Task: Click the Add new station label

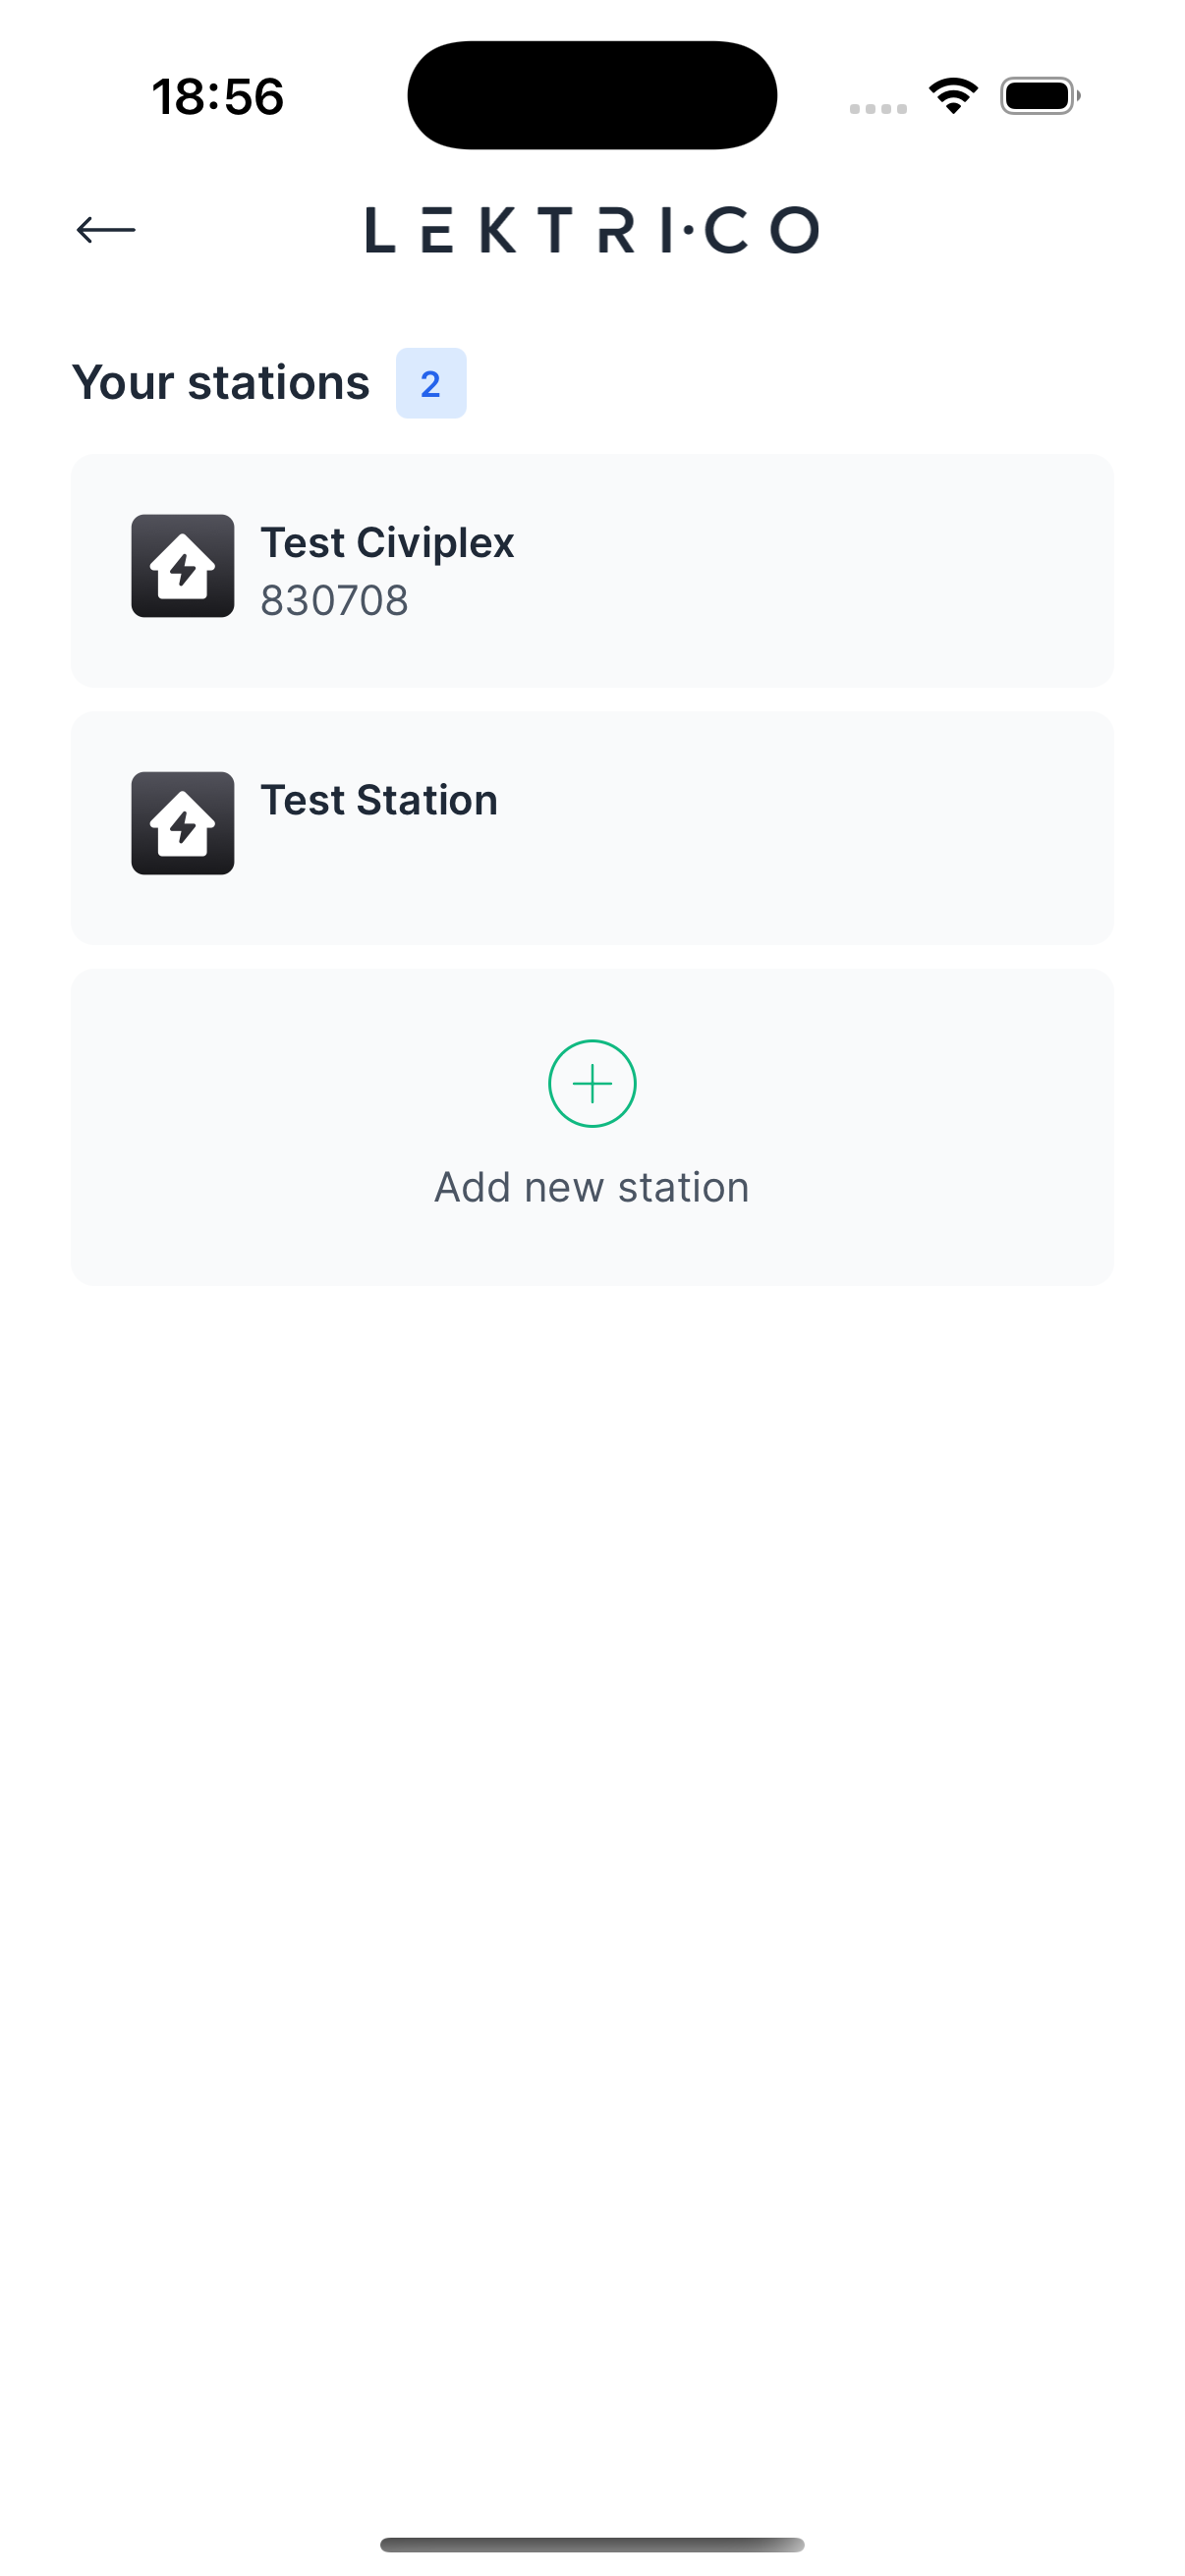Action: coord(592,1188)
